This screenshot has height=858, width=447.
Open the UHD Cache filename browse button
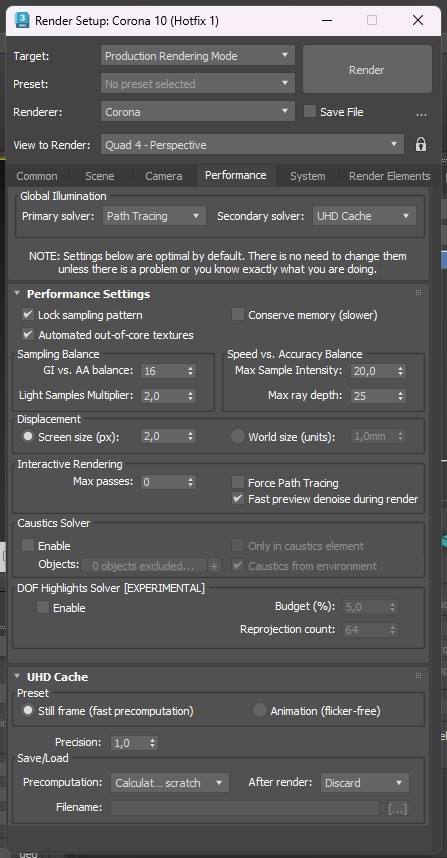click(397, 808)
